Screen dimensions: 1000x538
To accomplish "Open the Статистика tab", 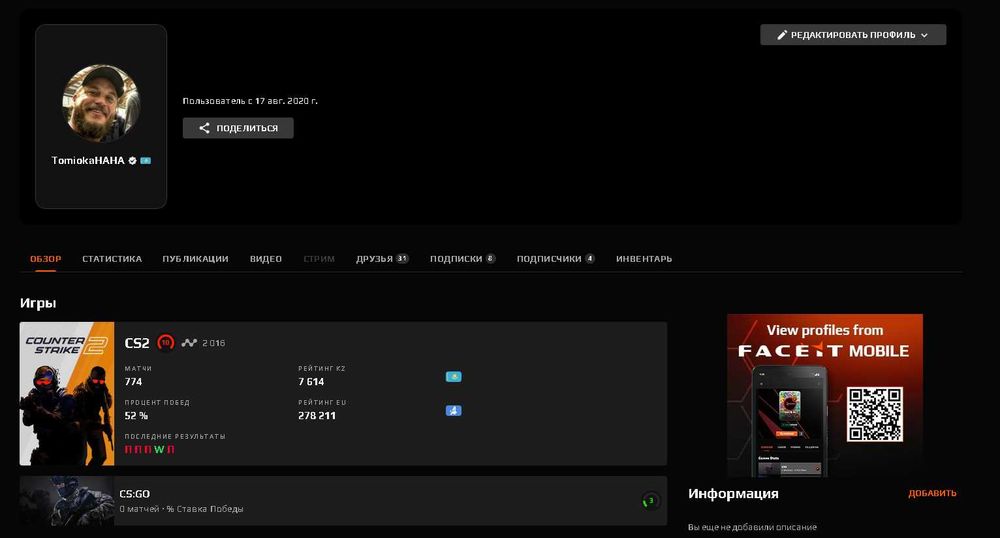I will click(x=112, y=259).
